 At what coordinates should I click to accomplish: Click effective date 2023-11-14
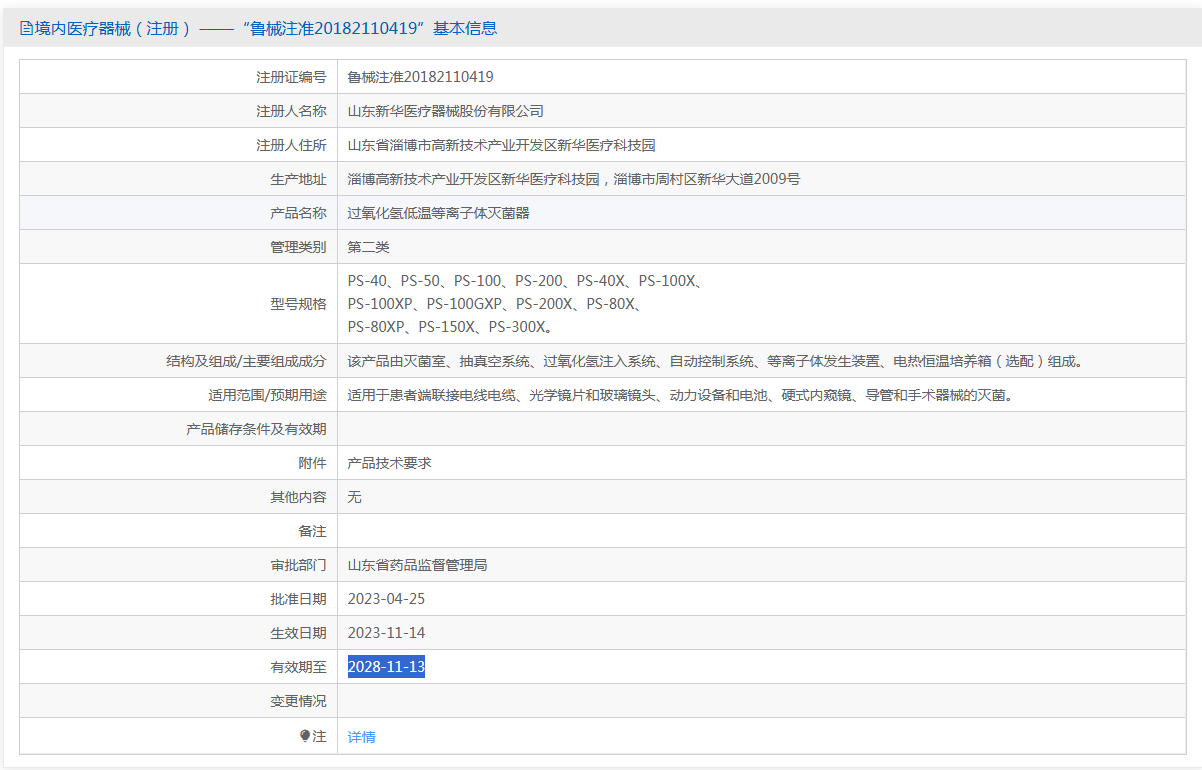[x=386, y=633]
